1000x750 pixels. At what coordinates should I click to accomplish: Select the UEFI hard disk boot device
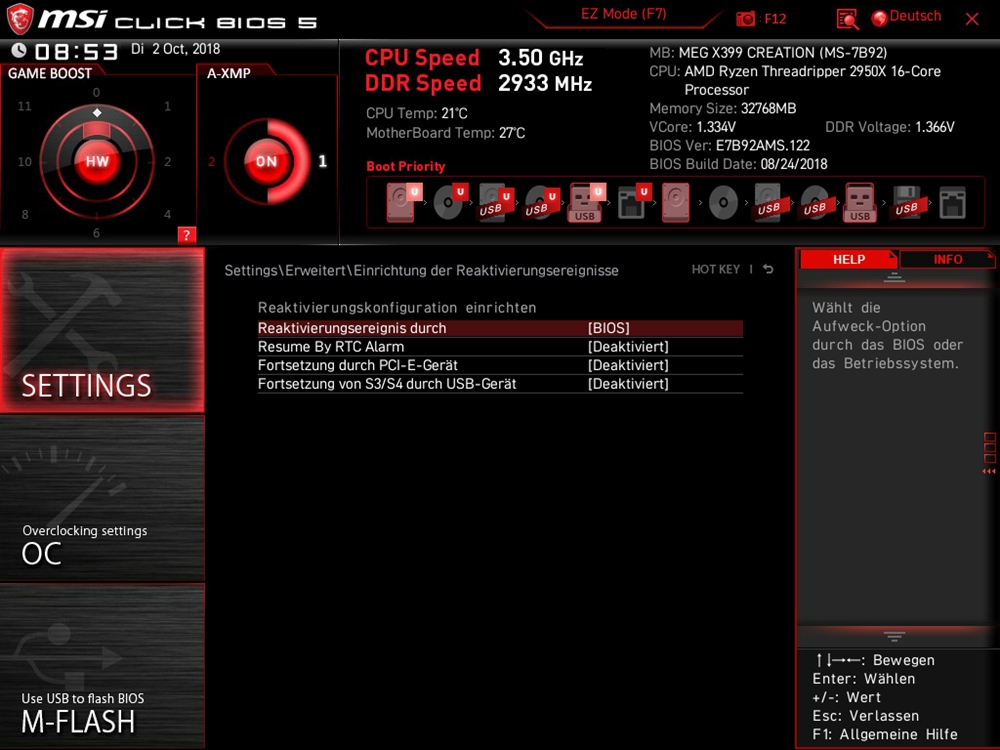(x=403, y=202)
